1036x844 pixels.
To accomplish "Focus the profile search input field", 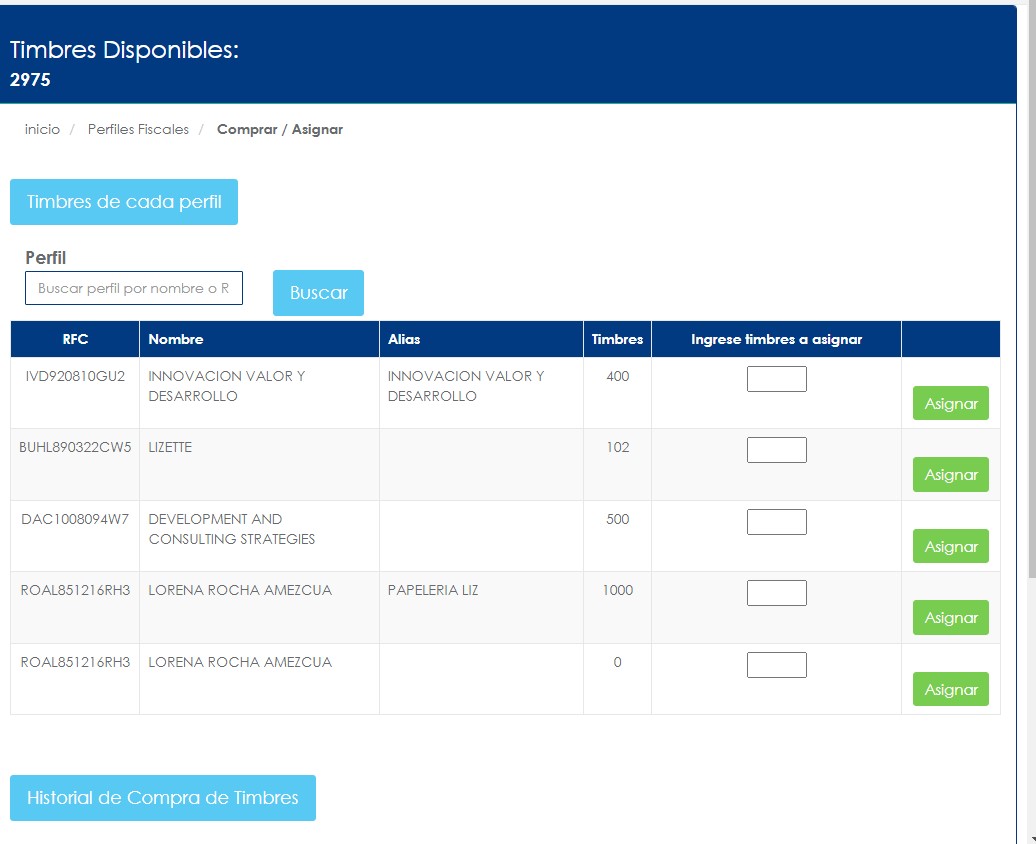I will click(x=134, y=288).
